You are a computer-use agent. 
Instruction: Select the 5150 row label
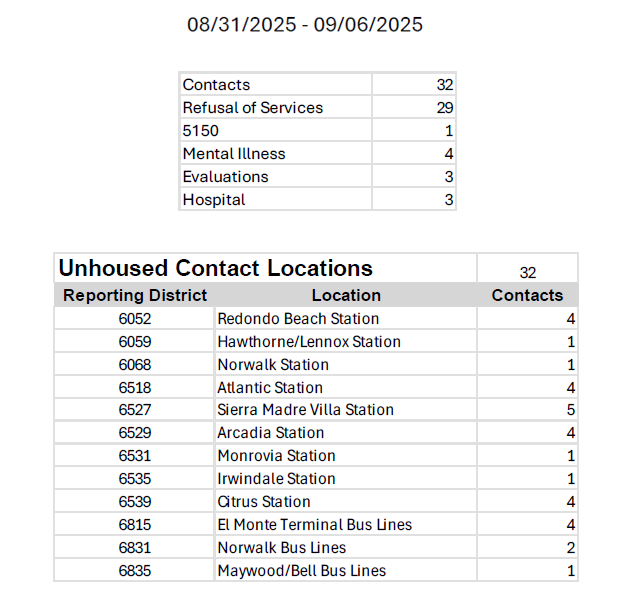[x=201, y=131]
